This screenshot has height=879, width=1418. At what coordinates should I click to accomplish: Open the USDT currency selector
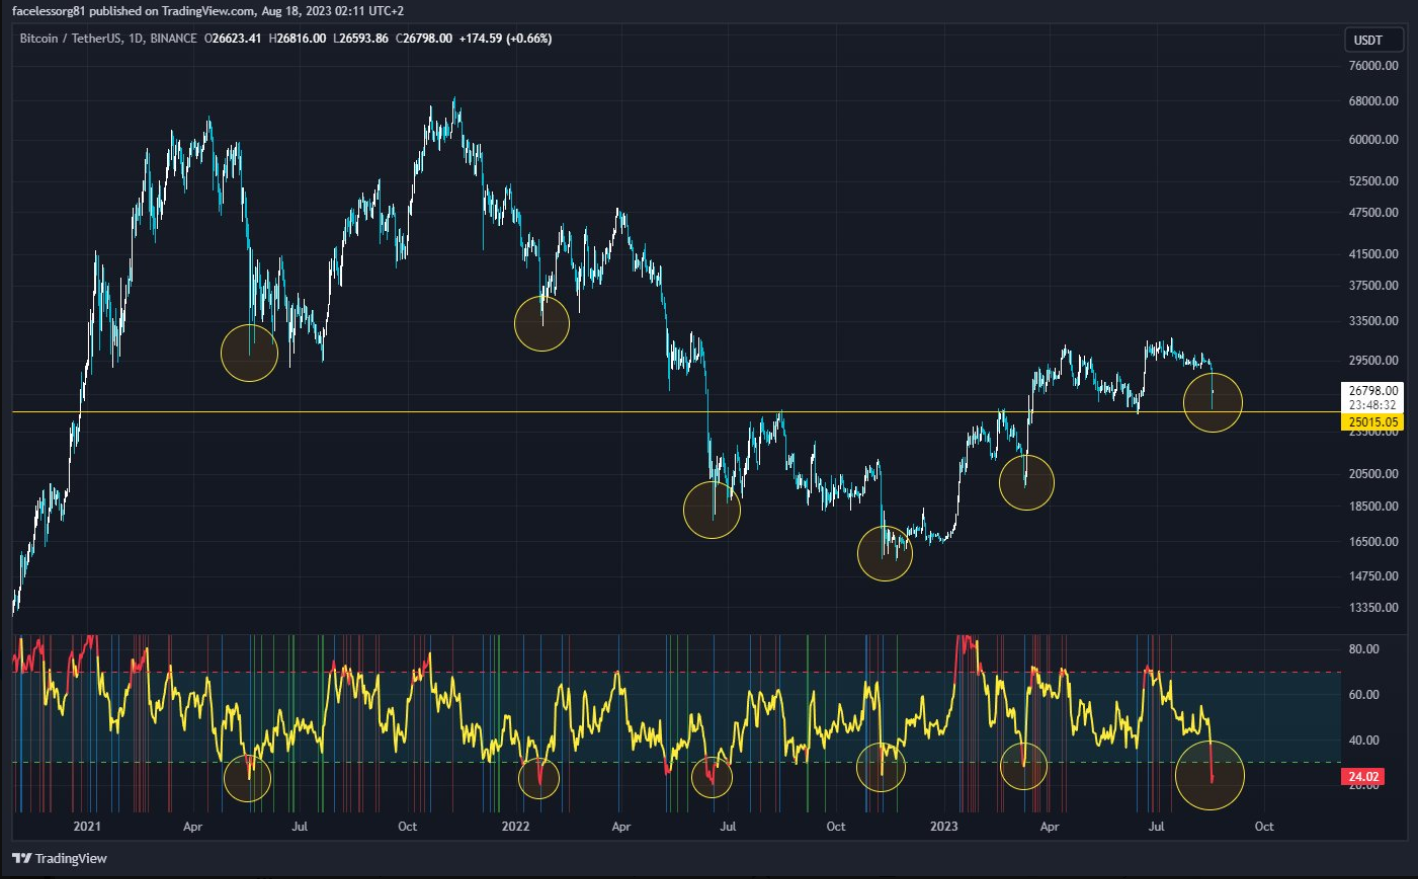tap(1372, 40)
